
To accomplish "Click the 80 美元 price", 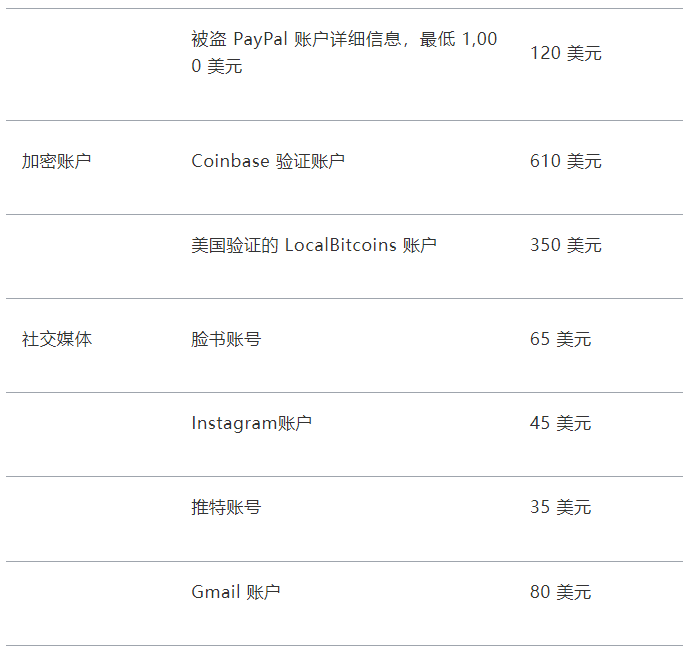I will pyautogui.click(x=560, y=592).
